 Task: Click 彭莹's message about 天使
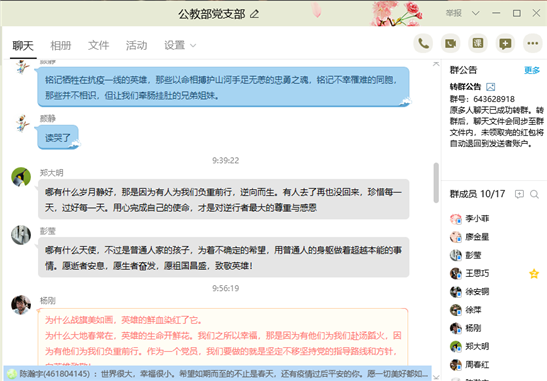(223, 257)
